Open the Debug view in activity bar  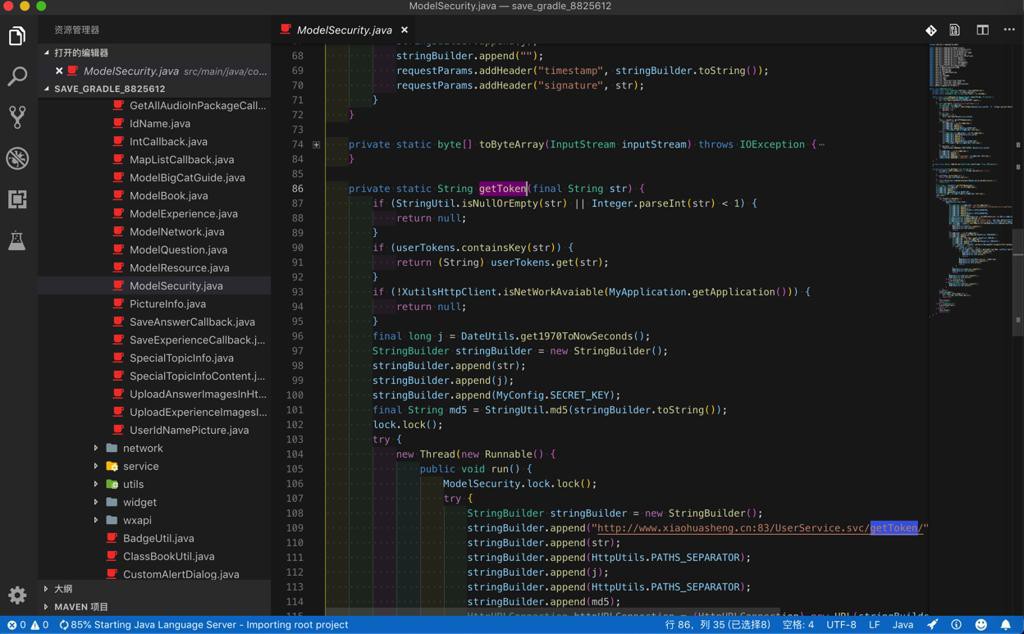[x=17, y=159]
